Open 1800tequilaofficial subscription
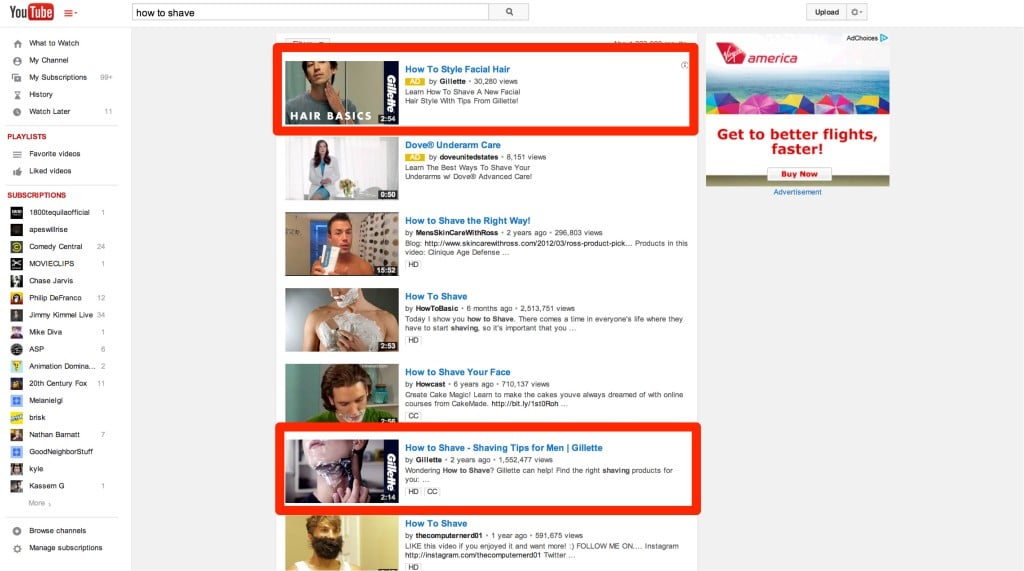The width and height of the screenshot is (1024, 571). 59,212
